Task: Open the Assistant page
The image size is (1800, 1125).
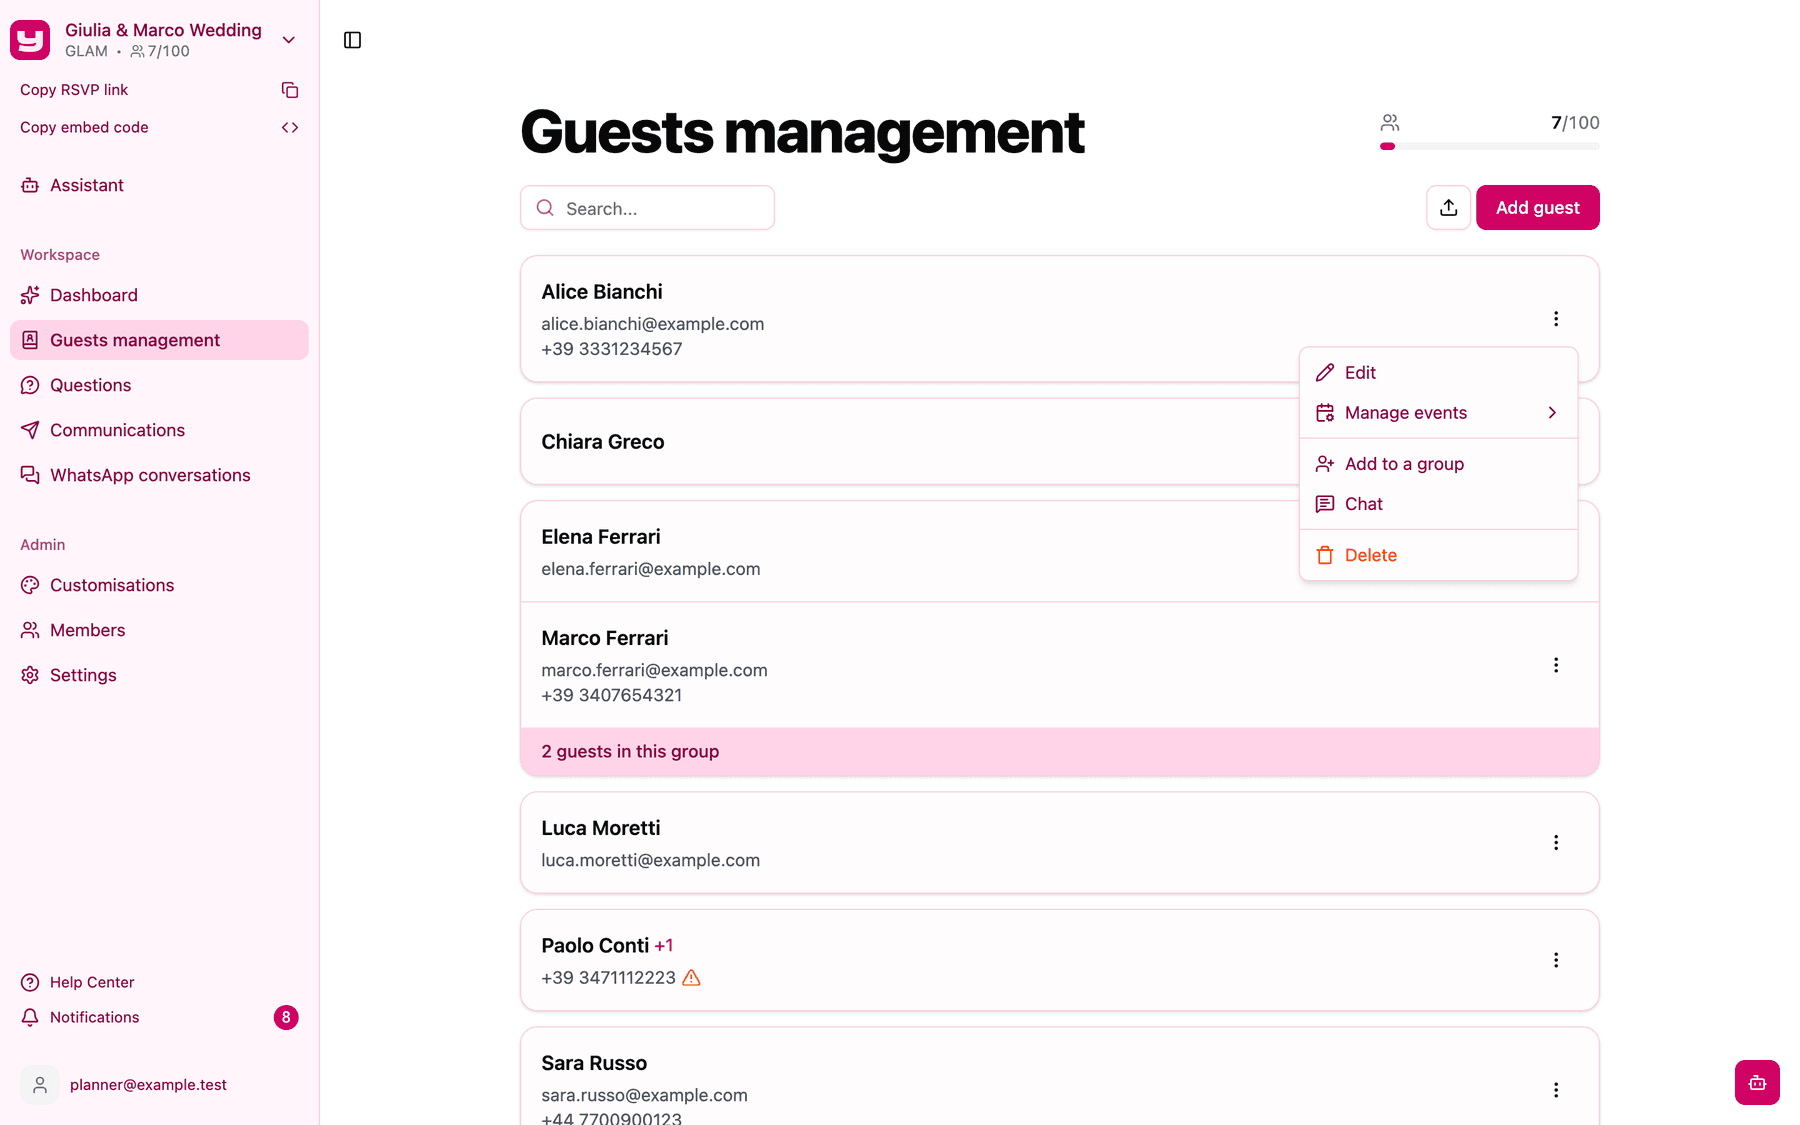Action: [159, 185]
